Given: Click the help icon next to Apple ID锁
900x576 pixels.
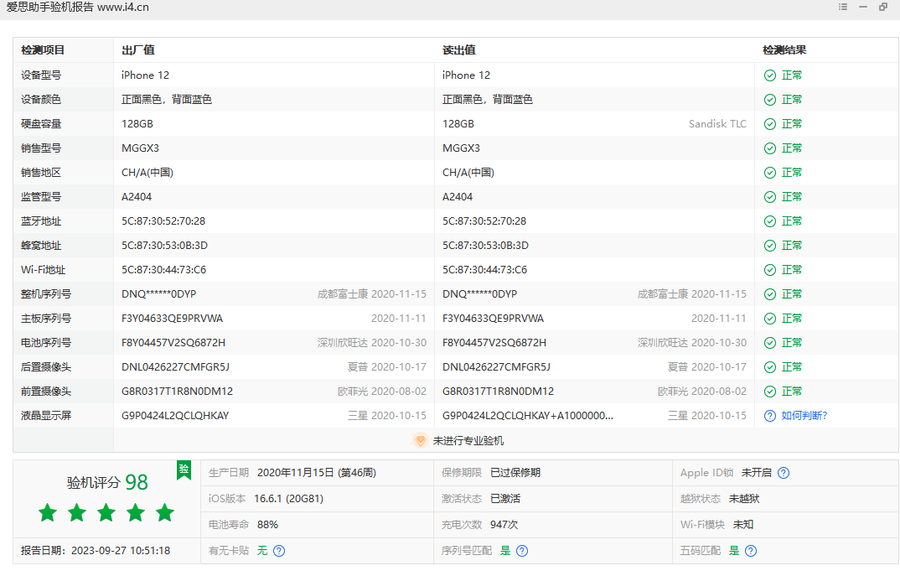Looking at the screenshot, I should 783,473.
